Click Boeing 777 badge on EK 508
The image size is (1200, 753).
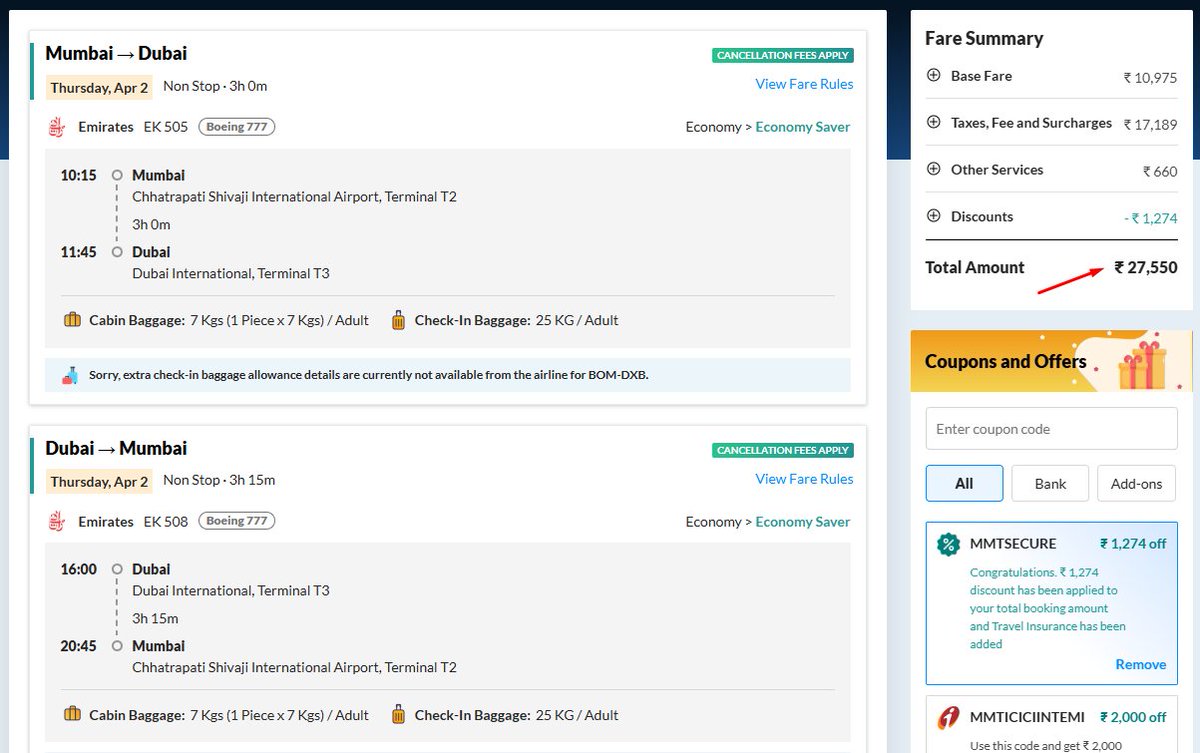click(x=236, y=521)
